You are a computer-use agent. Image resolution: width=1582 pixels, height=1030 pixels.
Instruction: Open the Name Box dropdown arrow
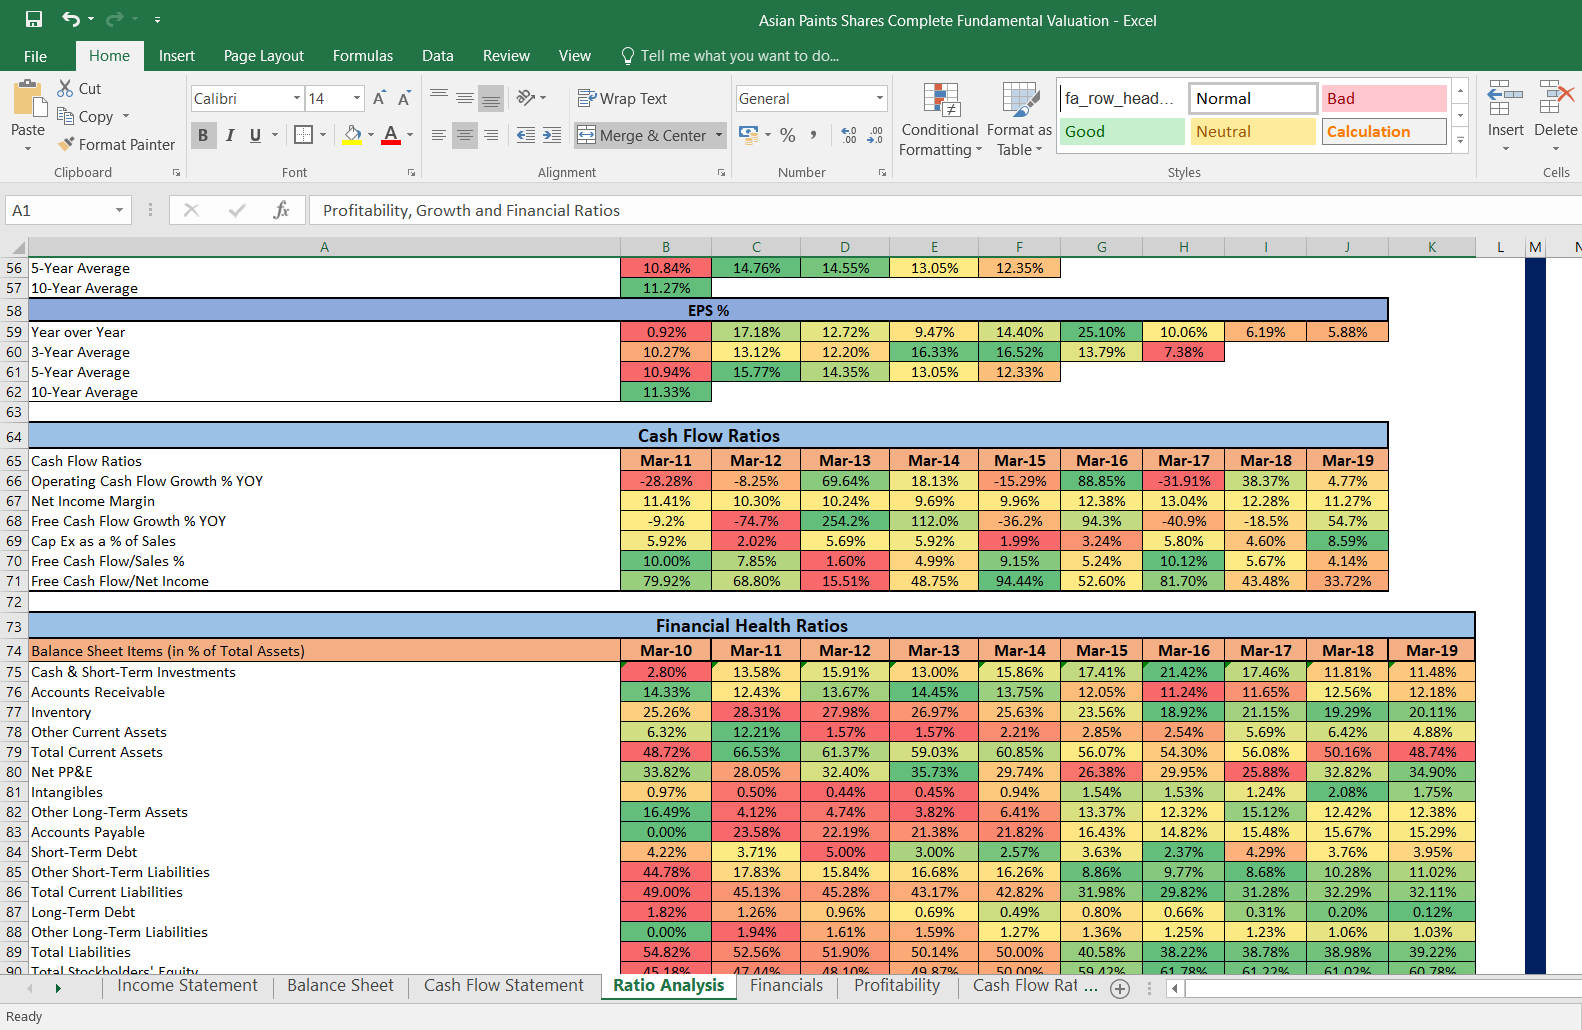tap(119, 210)
